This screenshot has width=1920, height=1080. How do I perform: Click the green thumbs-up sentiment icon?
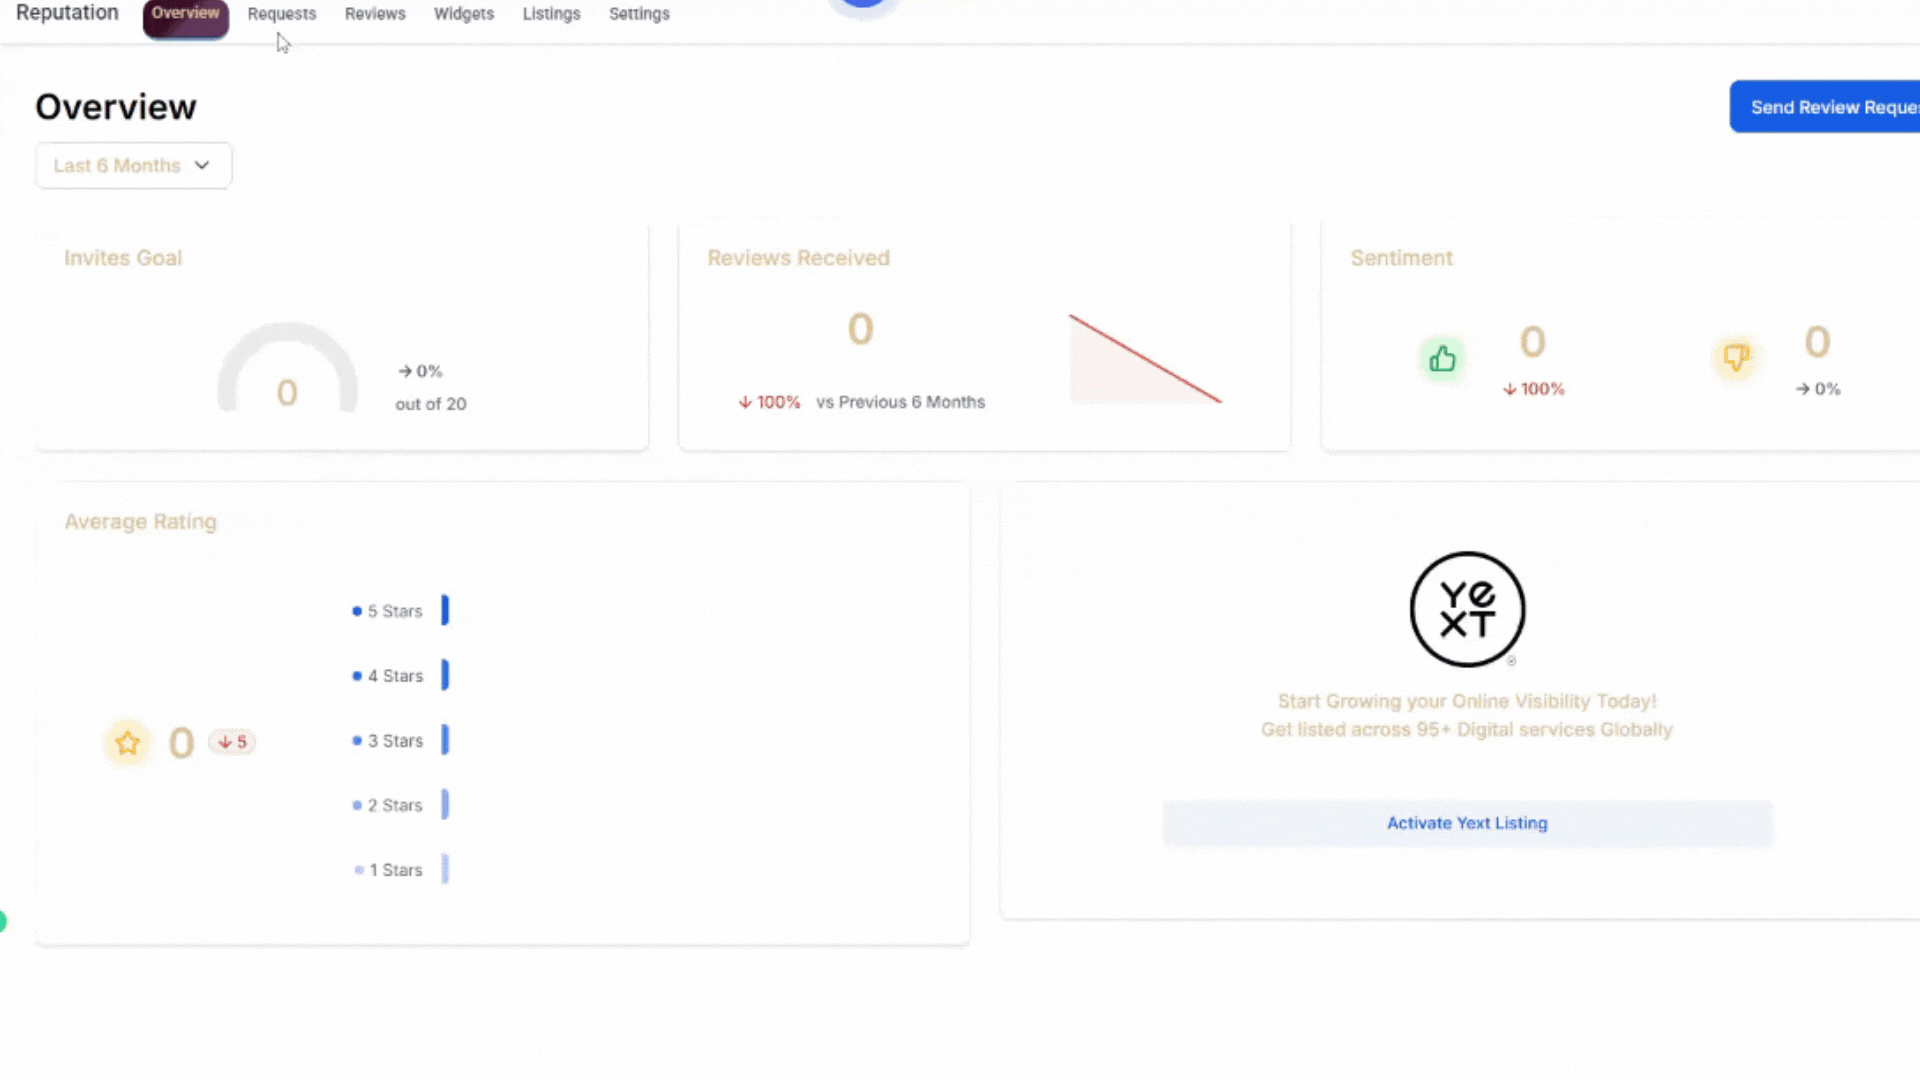tap(1442, 358)
